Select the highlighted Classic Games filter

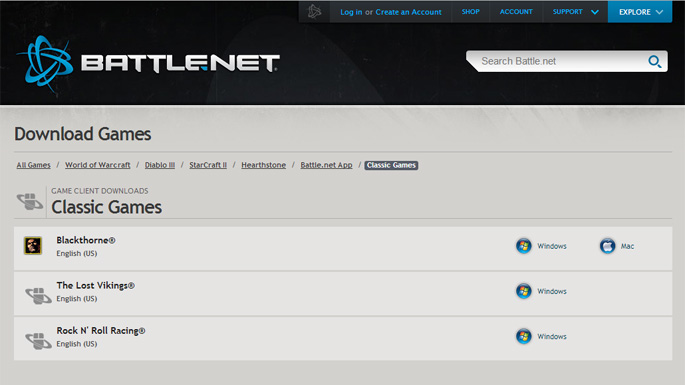(x=391, y=165)
